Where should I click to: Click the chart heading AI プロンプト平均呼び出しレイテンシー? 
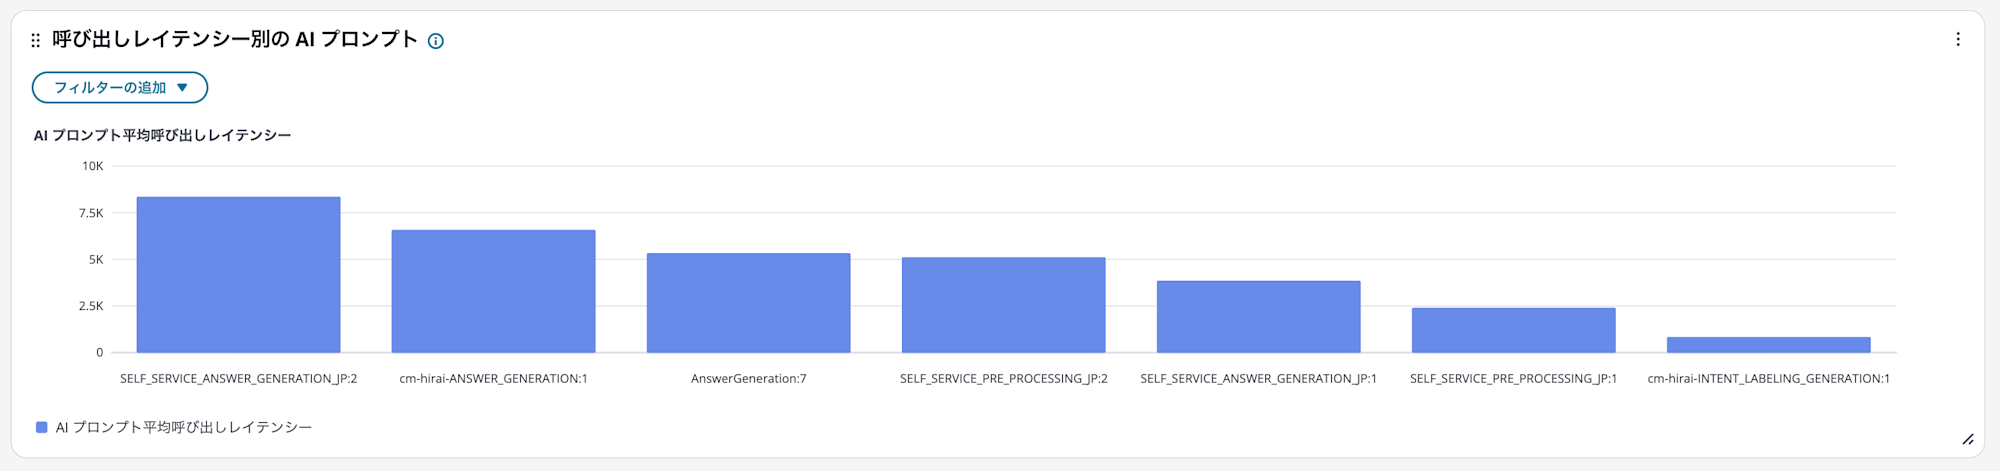tap(163, 135)
